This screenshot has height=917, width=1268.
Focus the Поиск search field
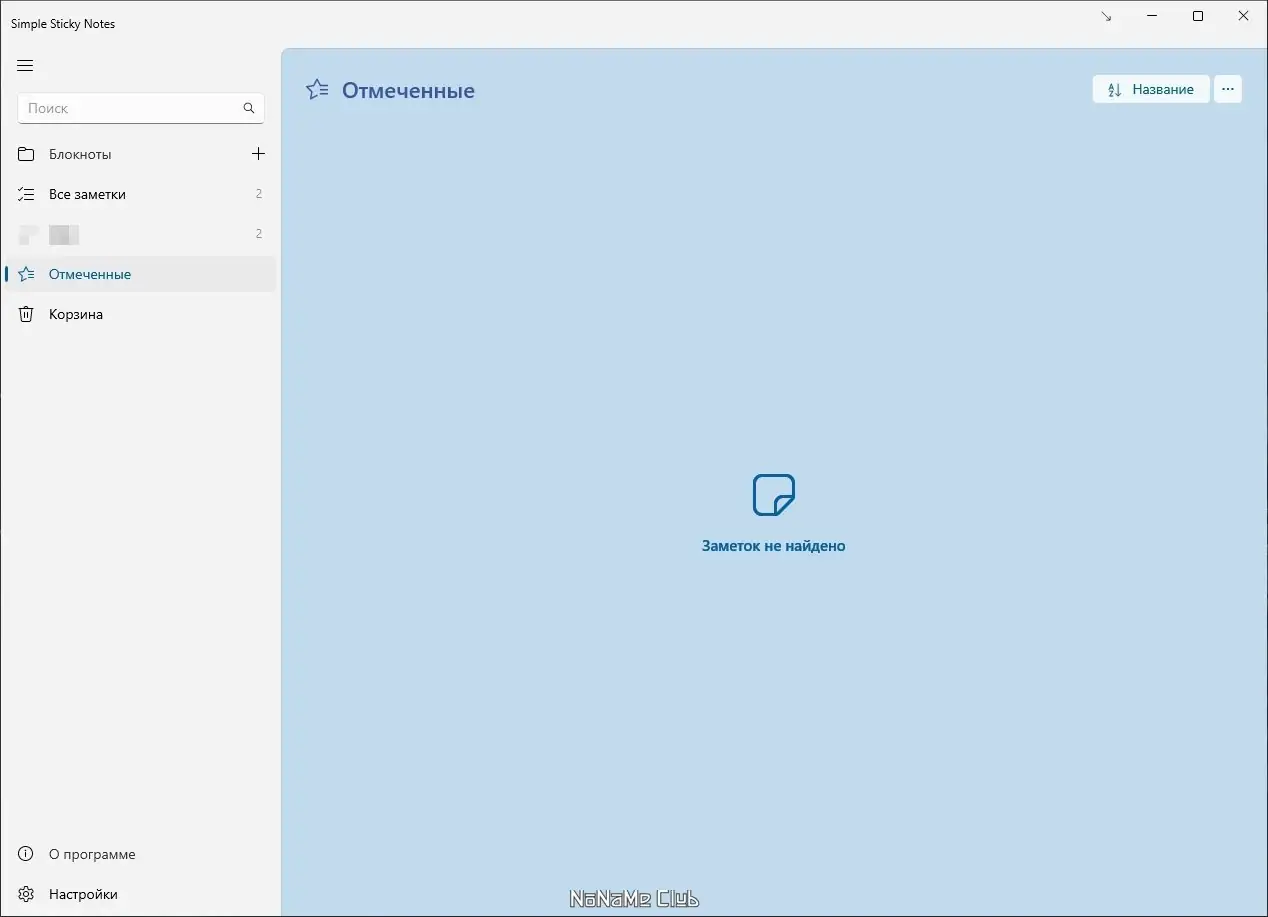coord(141,108)
